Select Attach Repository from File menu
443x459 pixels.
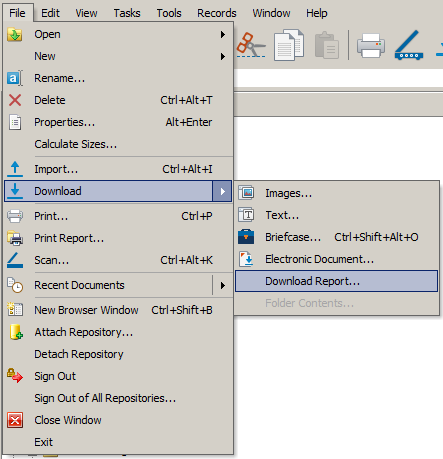coord(118,332)
